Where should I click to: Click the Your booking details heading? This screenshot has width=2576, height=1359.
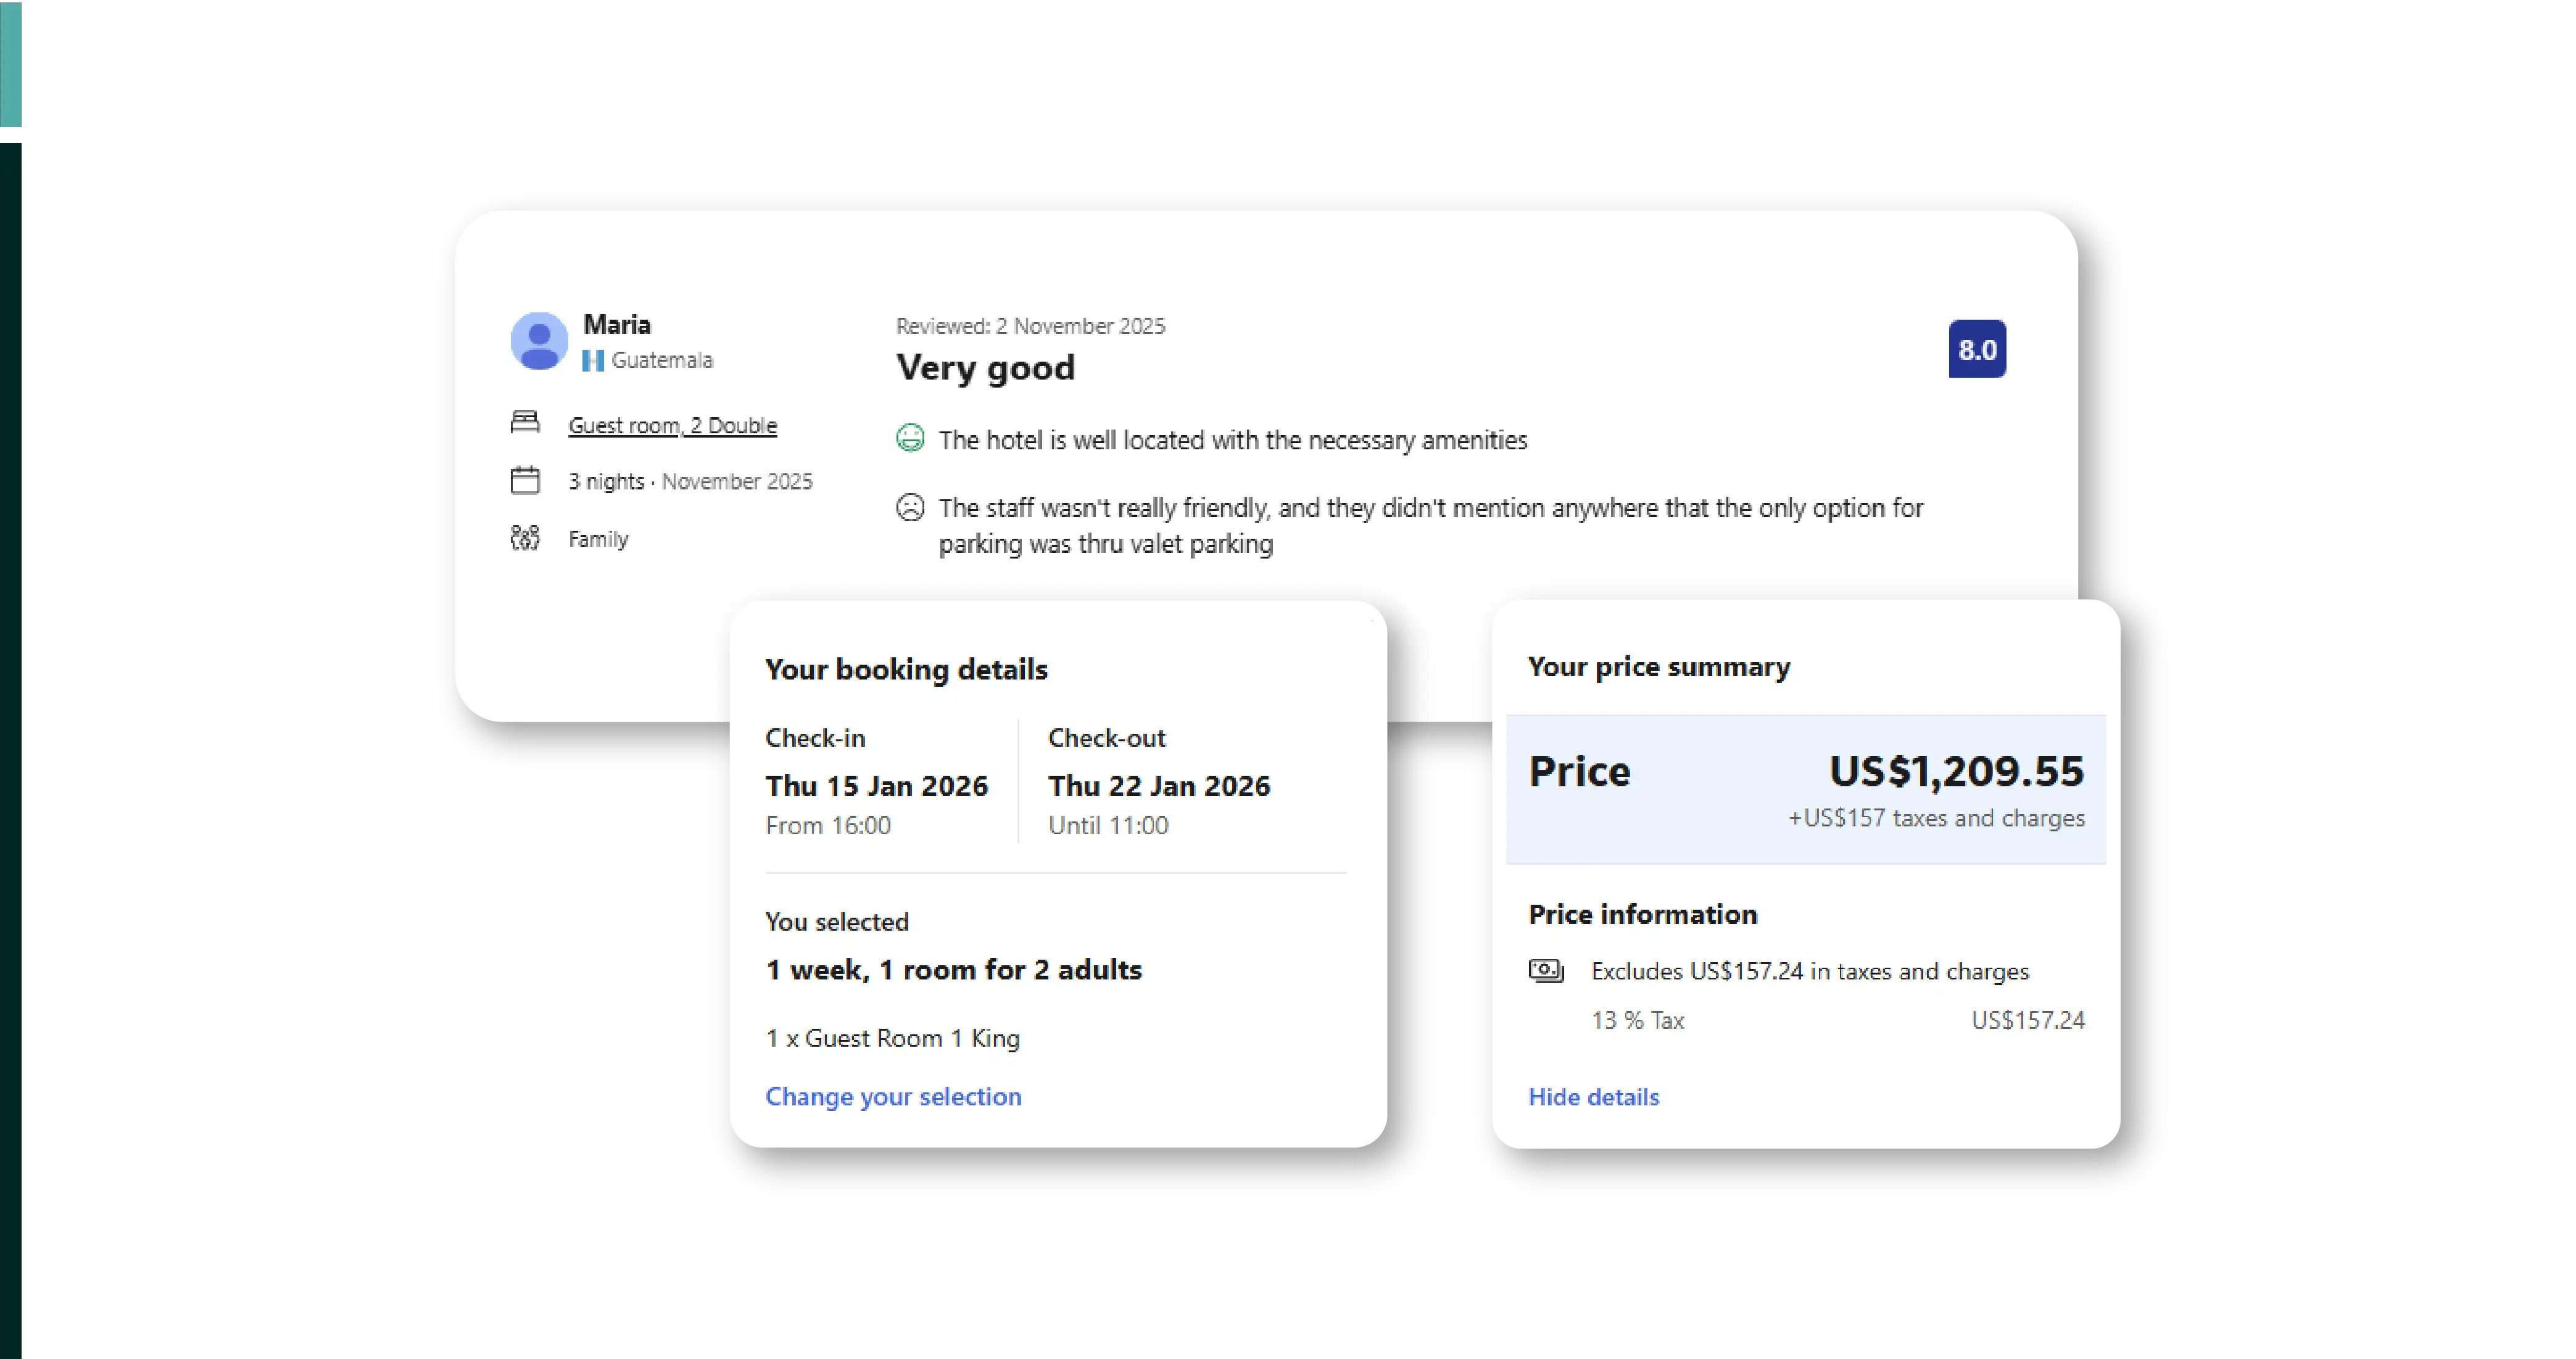pos(906,669)
